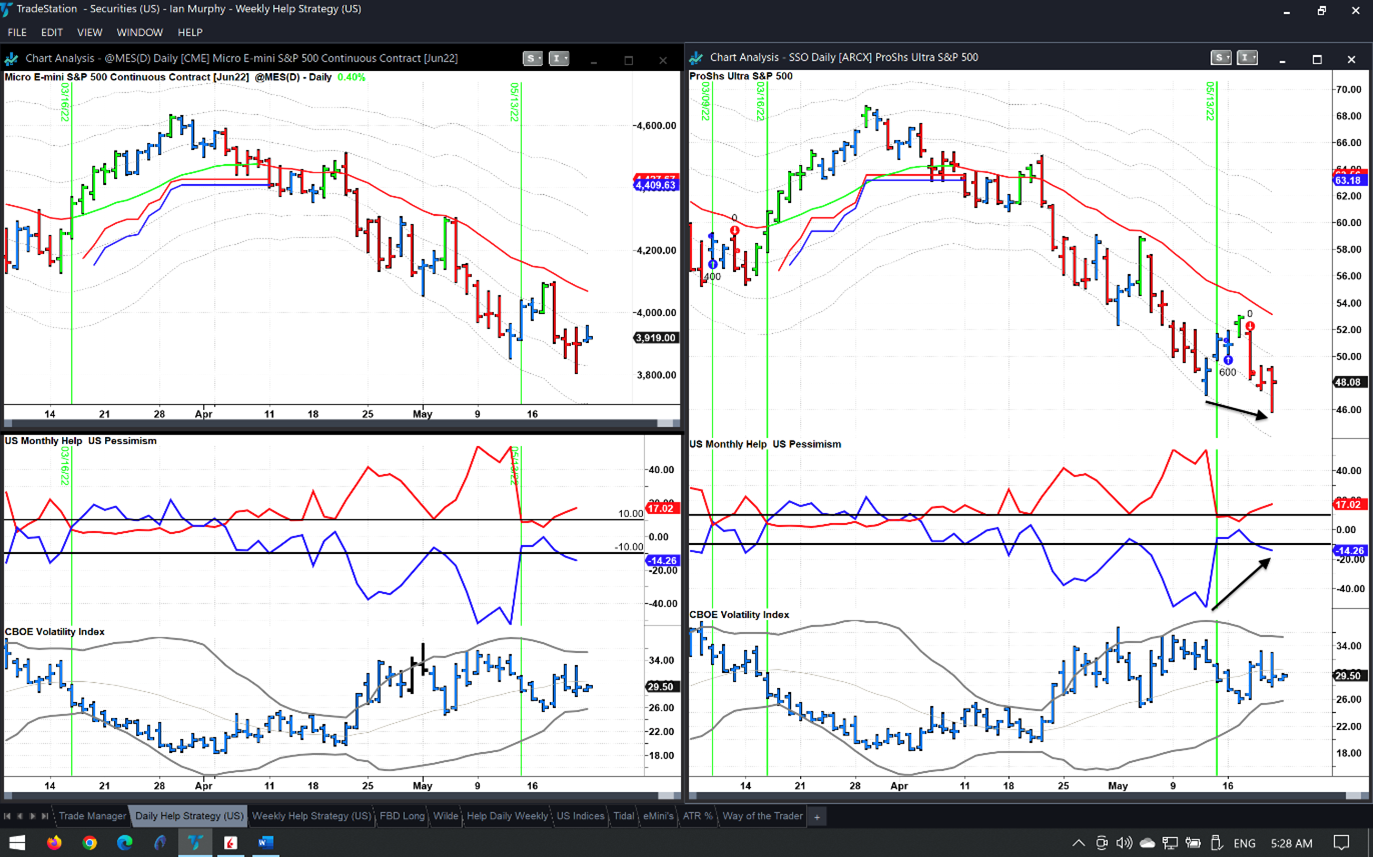The width and height of the screenshot is (1373, 857).
Task: Jump to first workspace tab arrow
Action: pyautogui.click(x=8, y=816)
